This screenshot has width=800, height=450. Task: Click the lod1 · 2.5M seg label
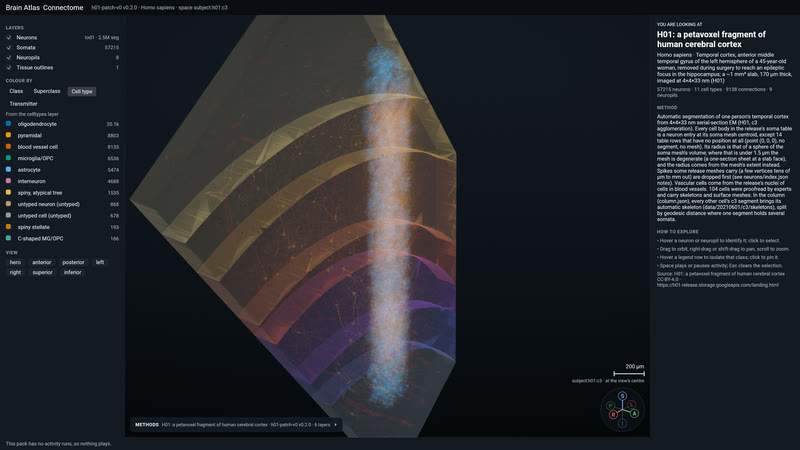[102, 38]
